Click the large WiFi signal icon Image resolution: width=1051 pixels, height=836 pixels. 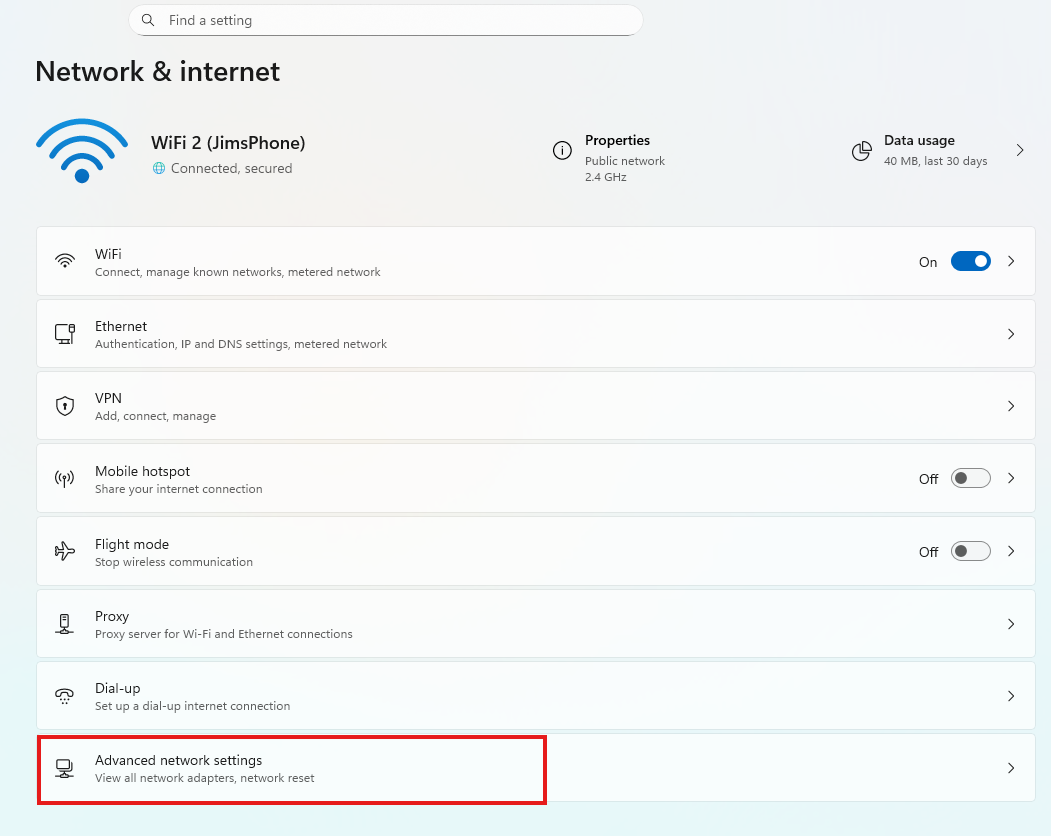coord(82,150)
